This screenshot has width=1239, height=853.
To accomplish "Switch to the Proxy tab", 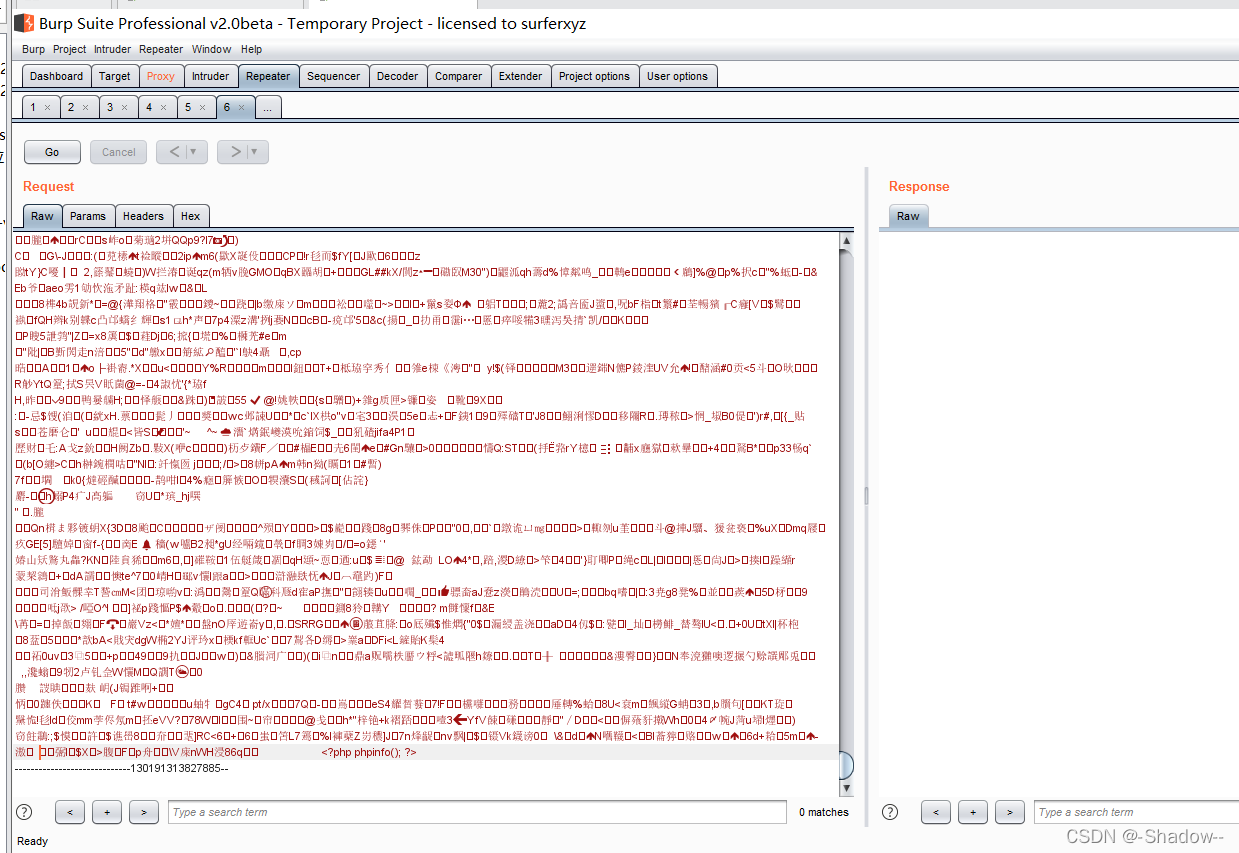I will [161, 76].
